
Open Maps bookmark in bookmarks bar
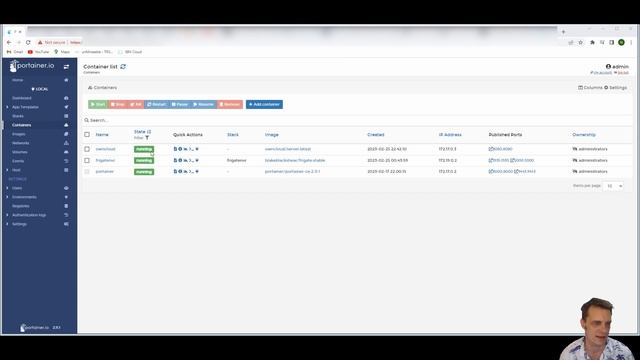pos(62,52)
